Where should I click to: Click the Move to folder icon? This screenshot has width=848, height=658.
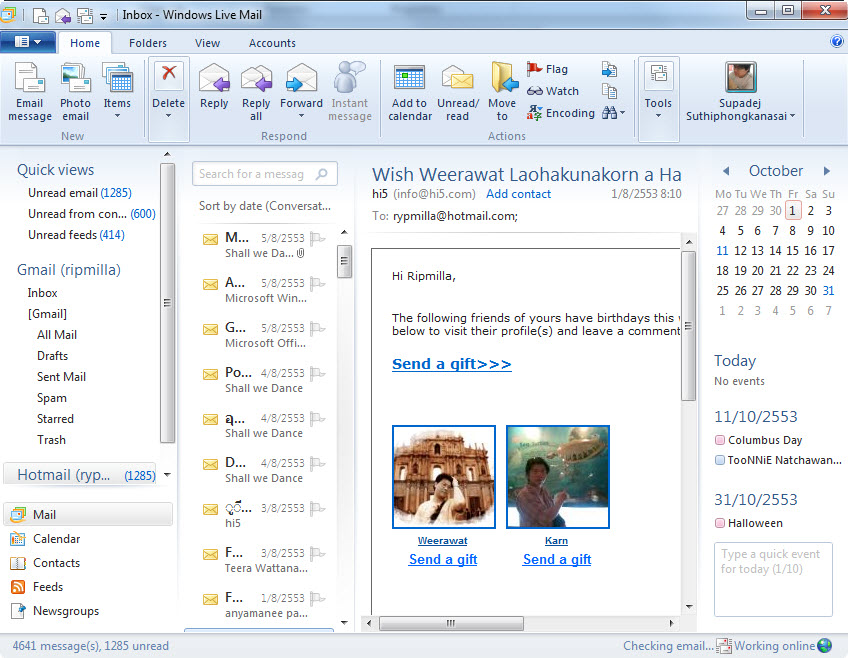502,79
